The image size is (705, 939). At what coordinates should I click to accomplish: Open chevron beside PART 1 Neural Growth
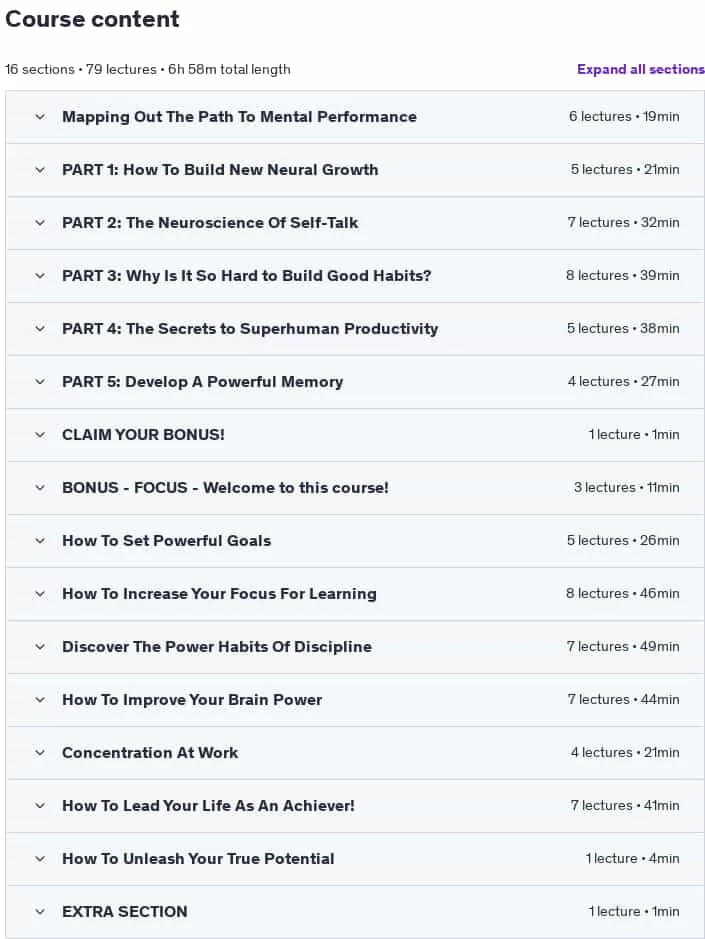click(x=40, y=170)
